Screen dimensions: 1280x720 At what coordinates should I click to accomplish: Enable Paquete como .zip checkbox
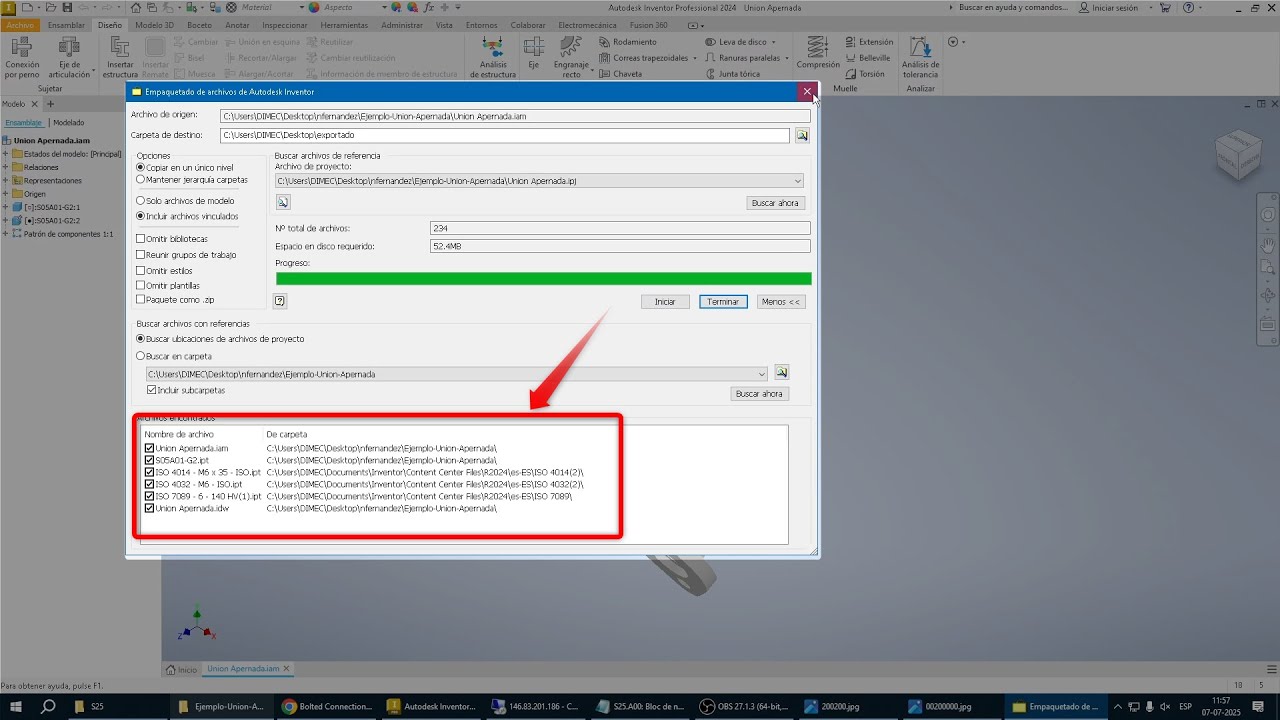141,300
